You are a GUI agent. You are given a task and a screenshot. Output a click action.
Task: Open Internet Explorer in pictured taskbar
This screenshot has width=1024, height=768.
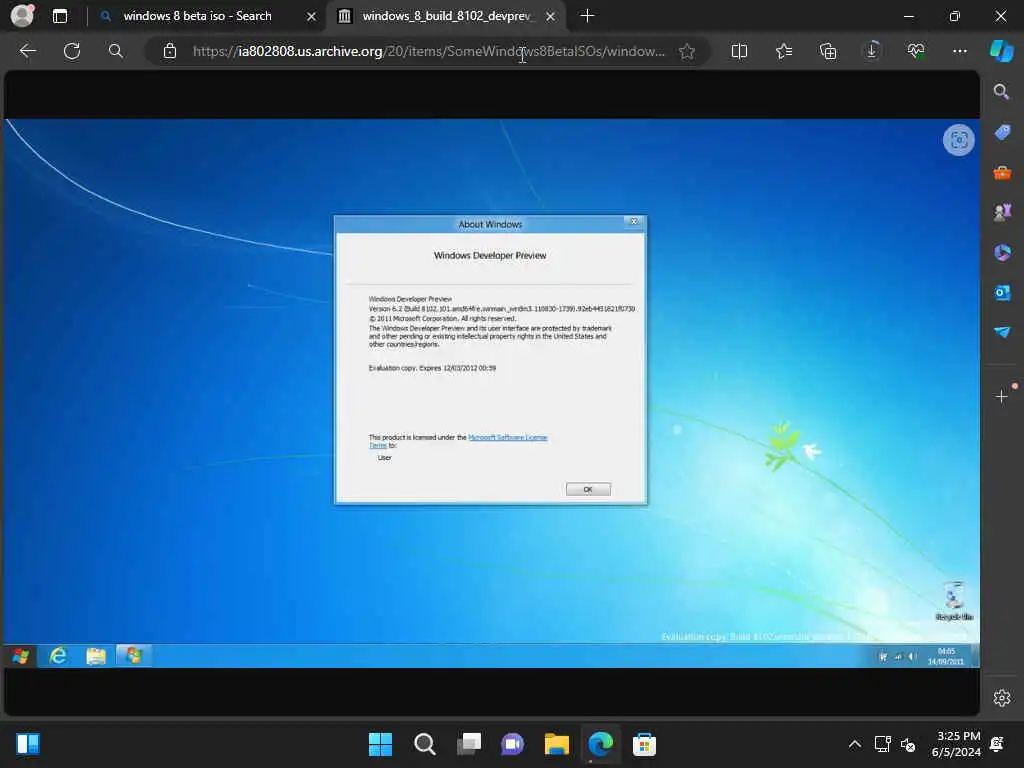coord(58,656)
